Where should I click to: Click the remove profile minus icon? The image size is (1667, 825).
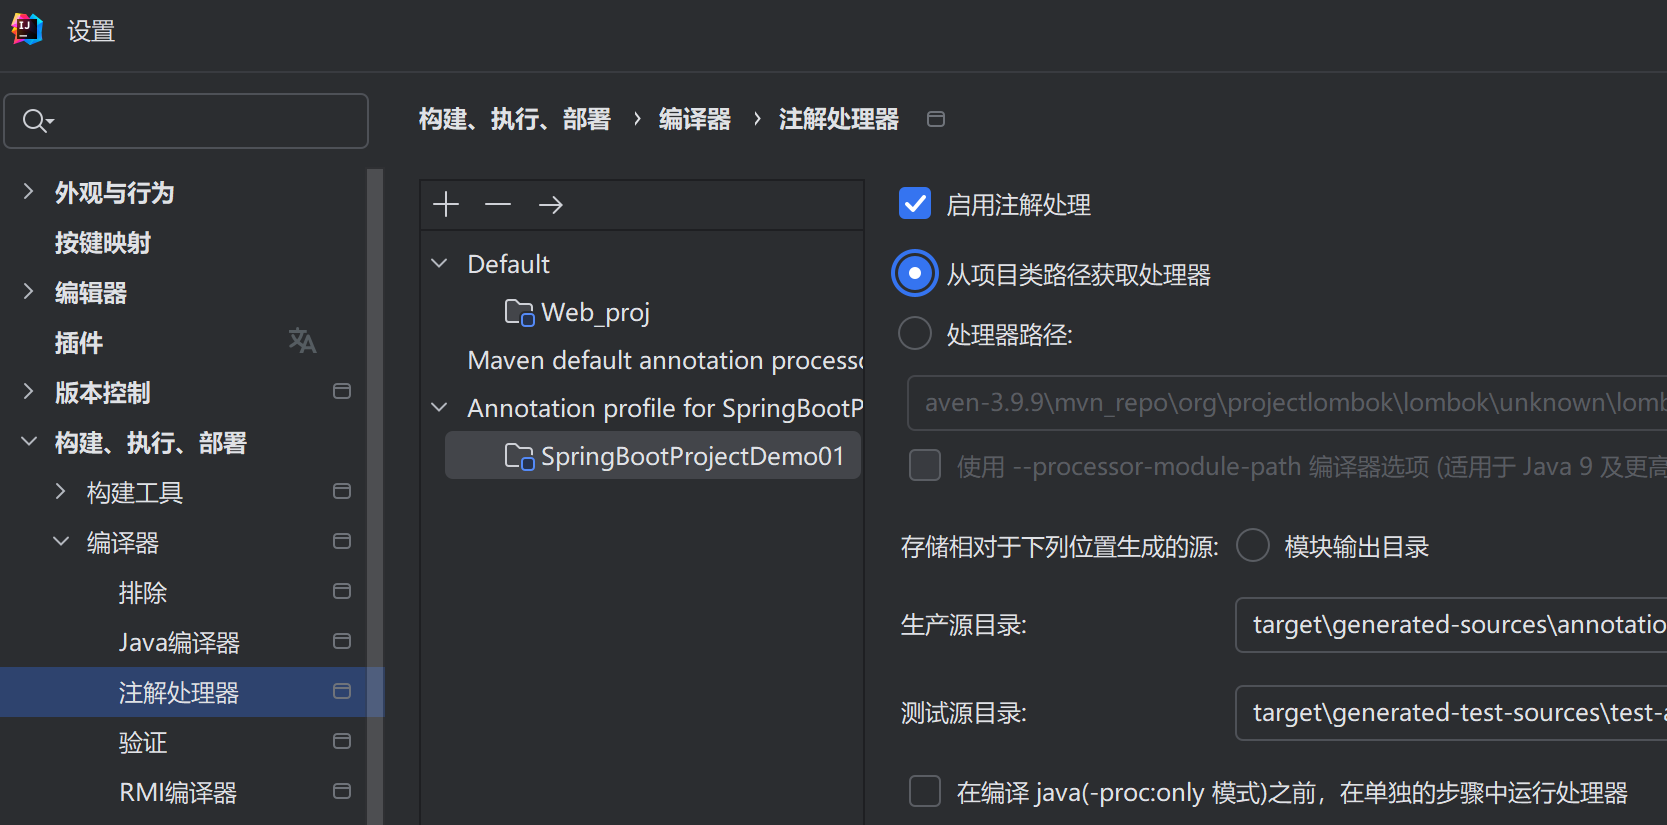tap(498, 205)
